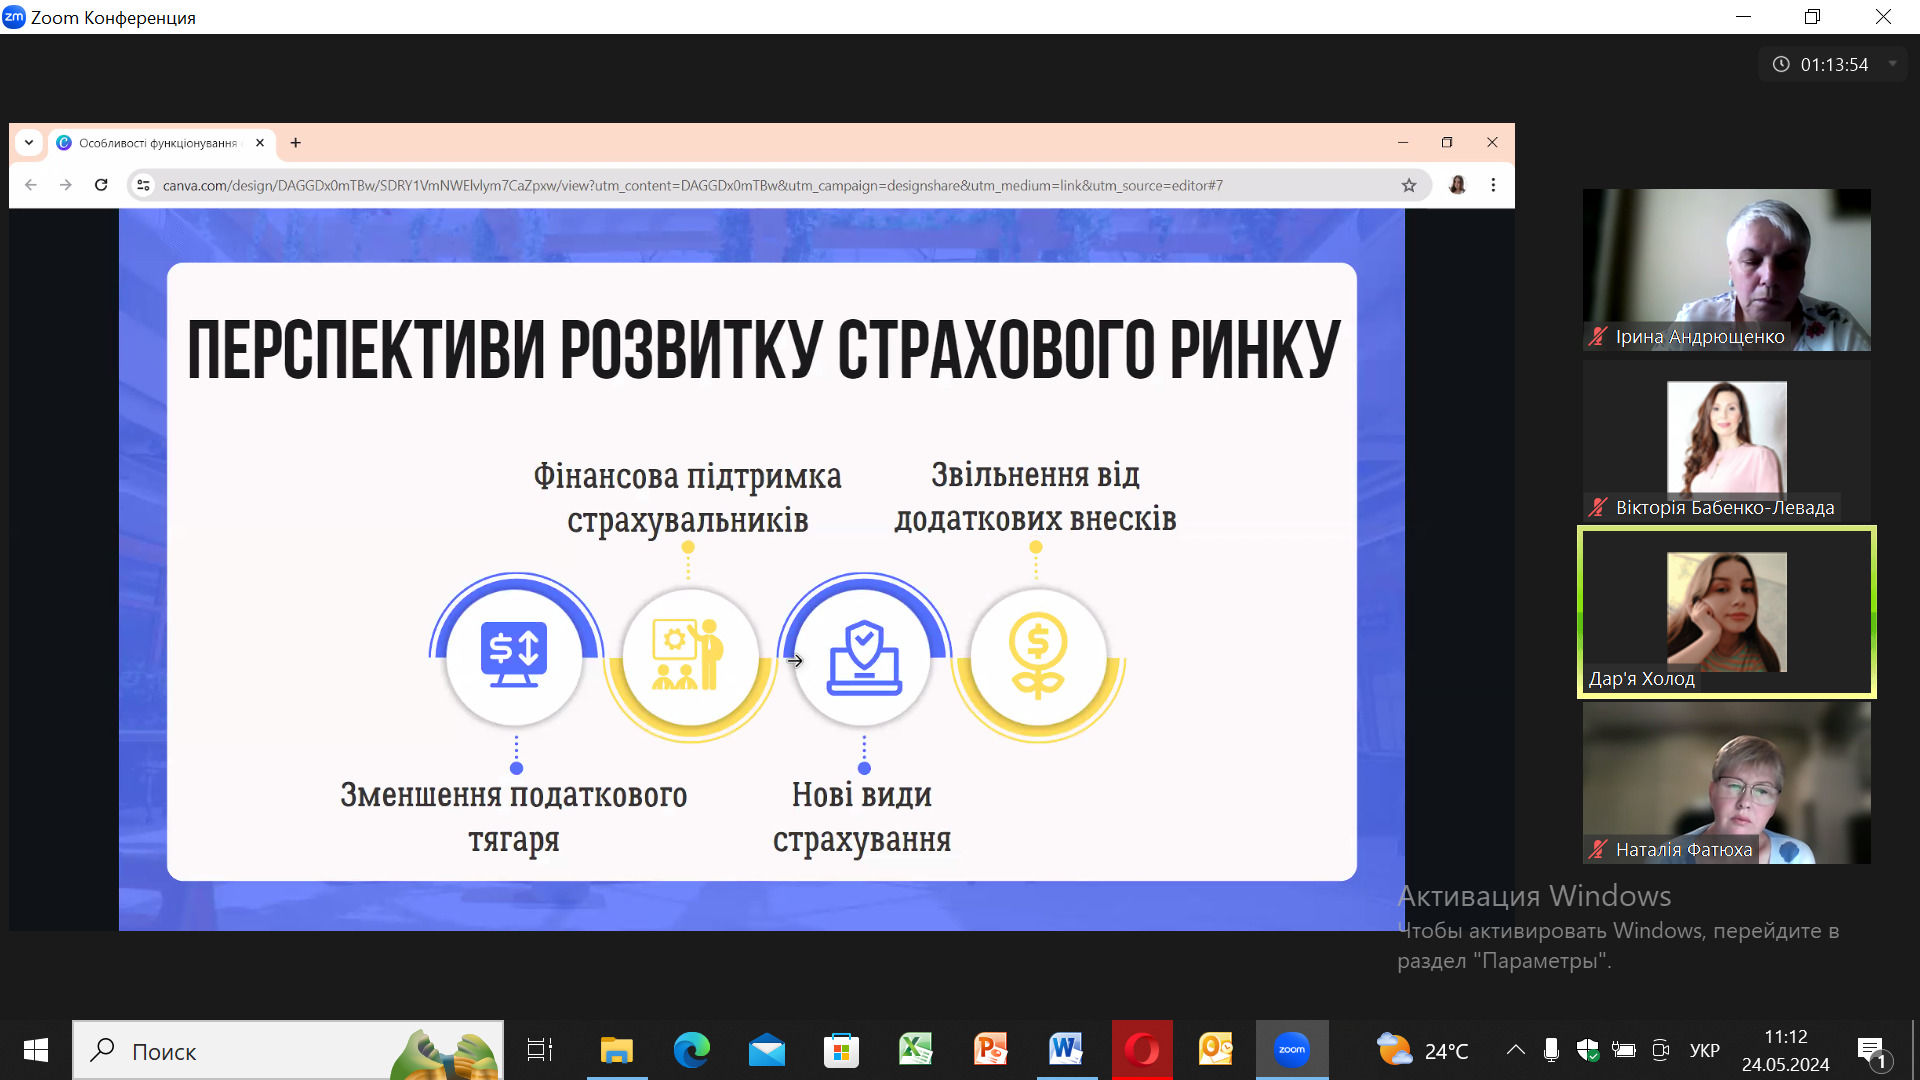Screen dimensions: 1920x1080
Task: Show hidden system tray icons
Action: pyautogui.click(x=1515, y=1050)
